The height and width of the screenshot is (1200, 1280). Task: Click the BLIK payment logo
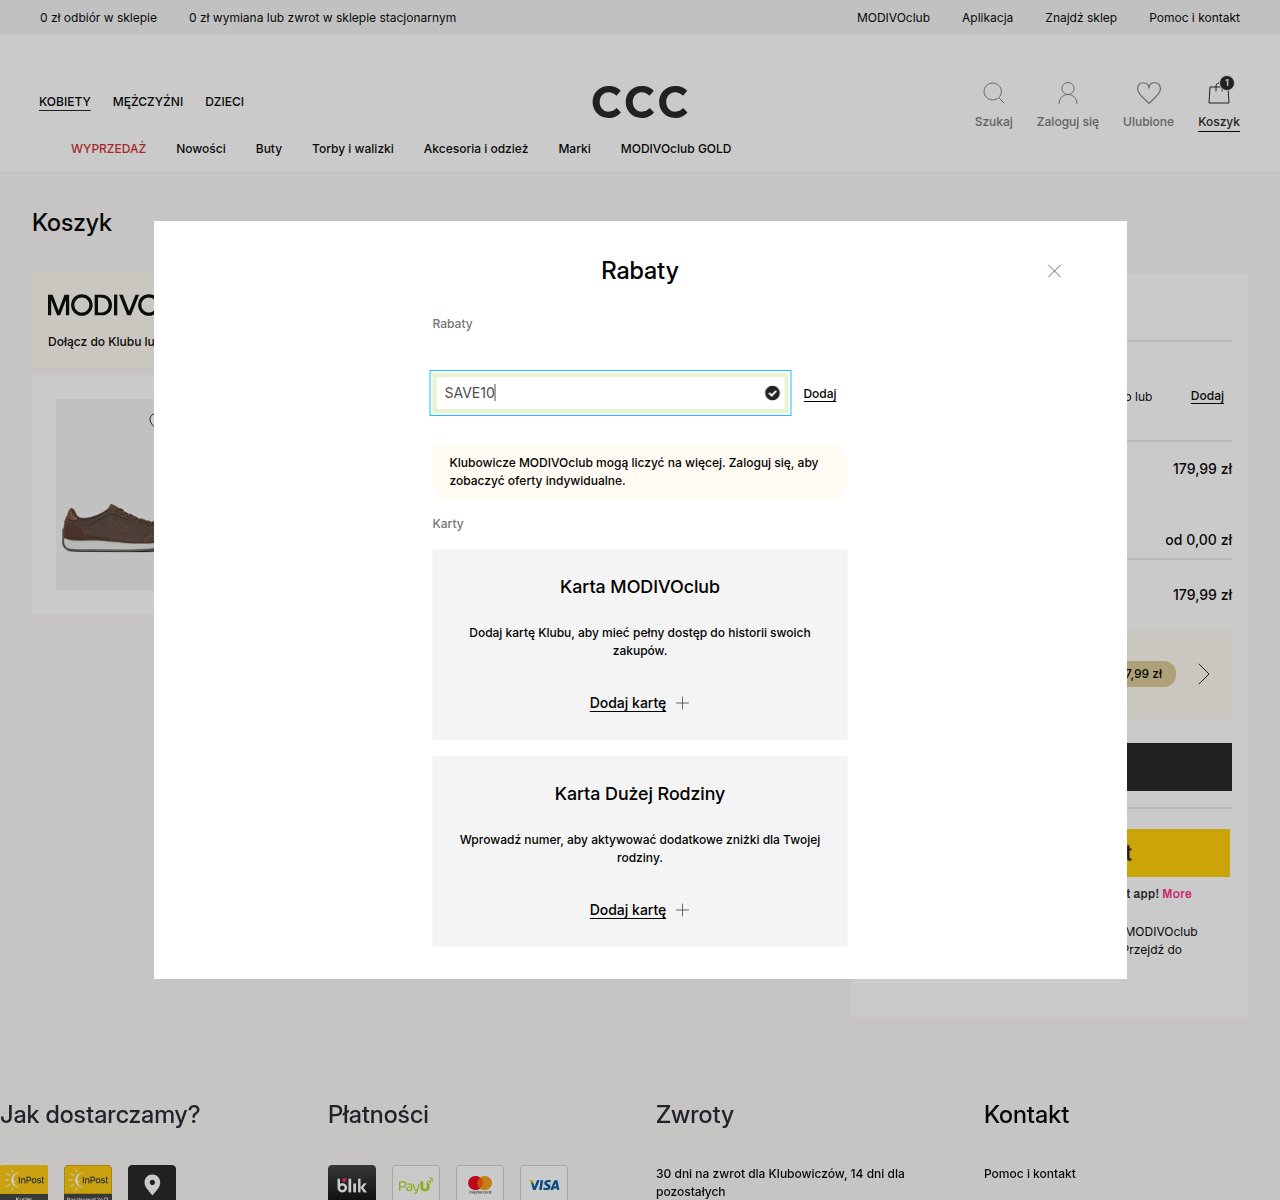click(x=352, y=1183)
